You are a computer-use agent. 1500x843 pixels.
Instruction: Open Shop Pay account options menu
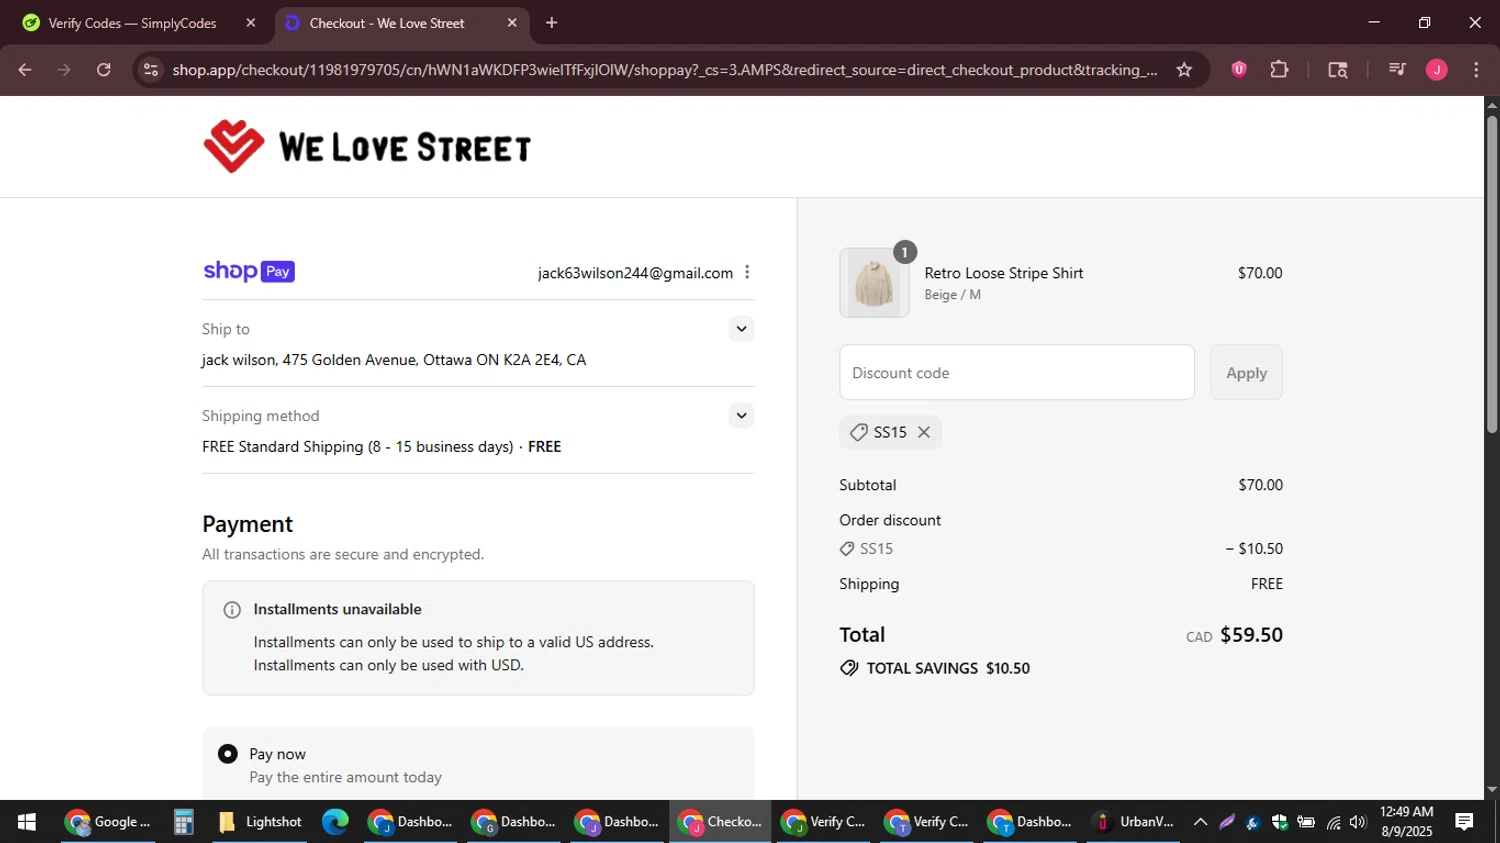tap(747, 272)
